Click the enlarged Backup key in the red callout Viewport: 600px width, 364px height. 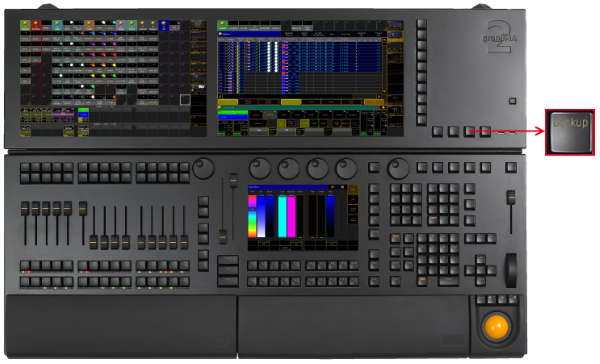click(x=570, y=132)
